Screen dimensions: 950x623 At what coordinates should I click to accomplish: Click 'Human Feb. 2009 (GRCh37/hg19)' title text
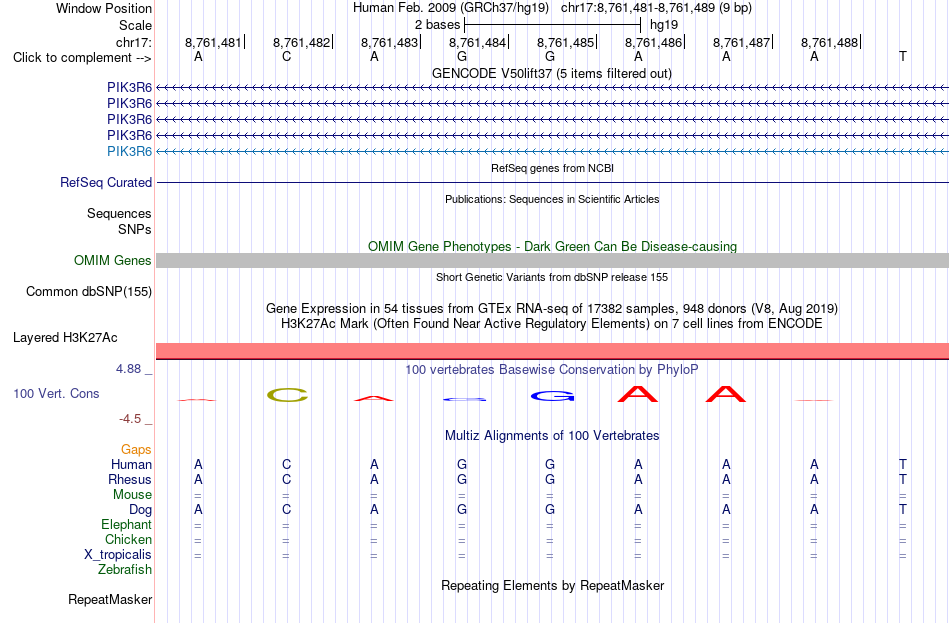(x=451, y=8)
